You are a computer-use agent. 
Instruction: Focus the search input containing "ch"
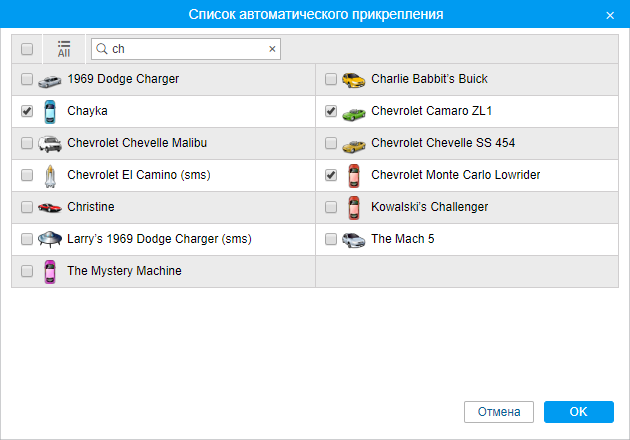pos(185,49)
